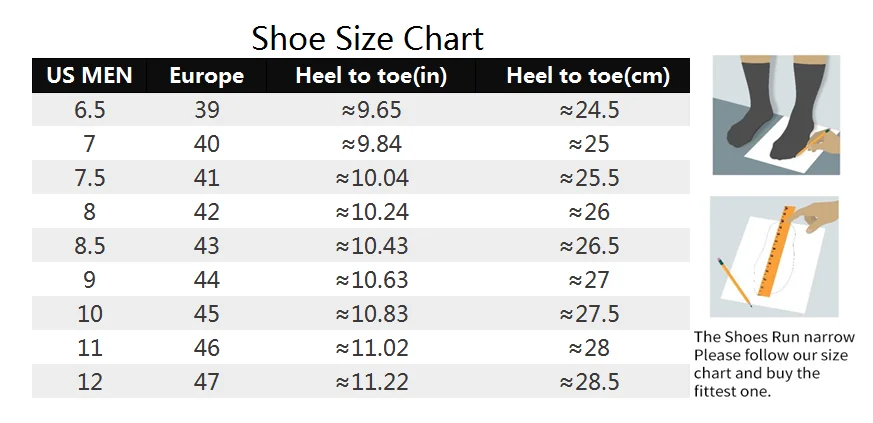Select Europe size 47 cell

point(207,382)
